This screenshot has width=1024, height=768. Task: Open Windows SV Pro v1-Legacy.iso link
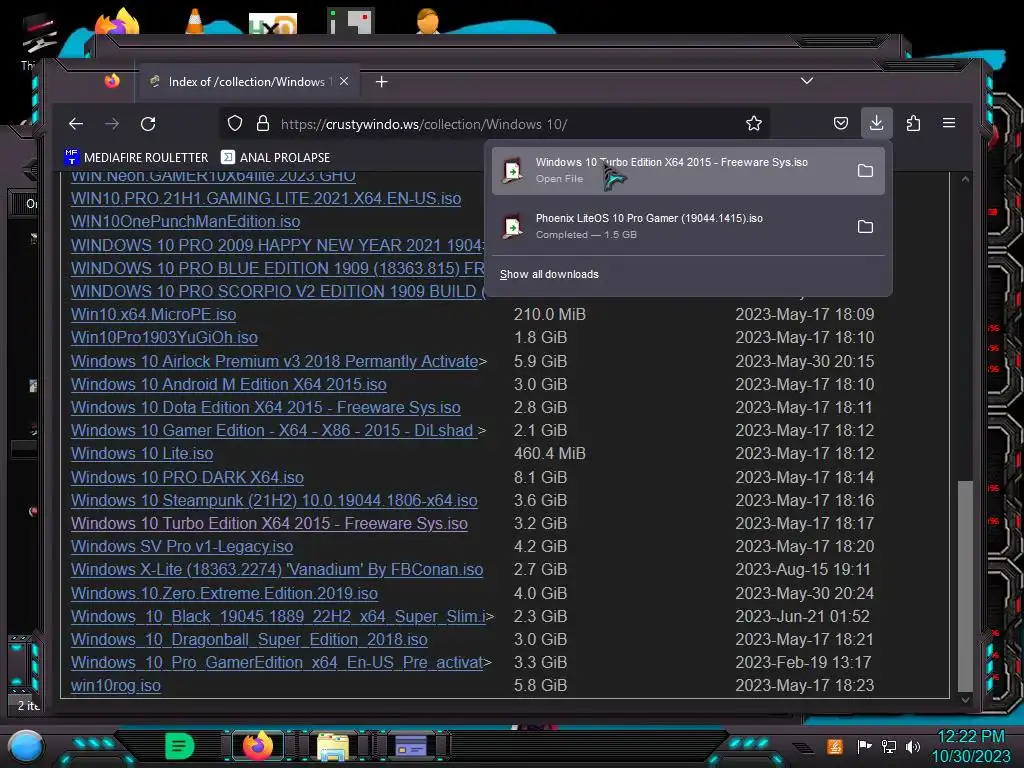point(182,547)
